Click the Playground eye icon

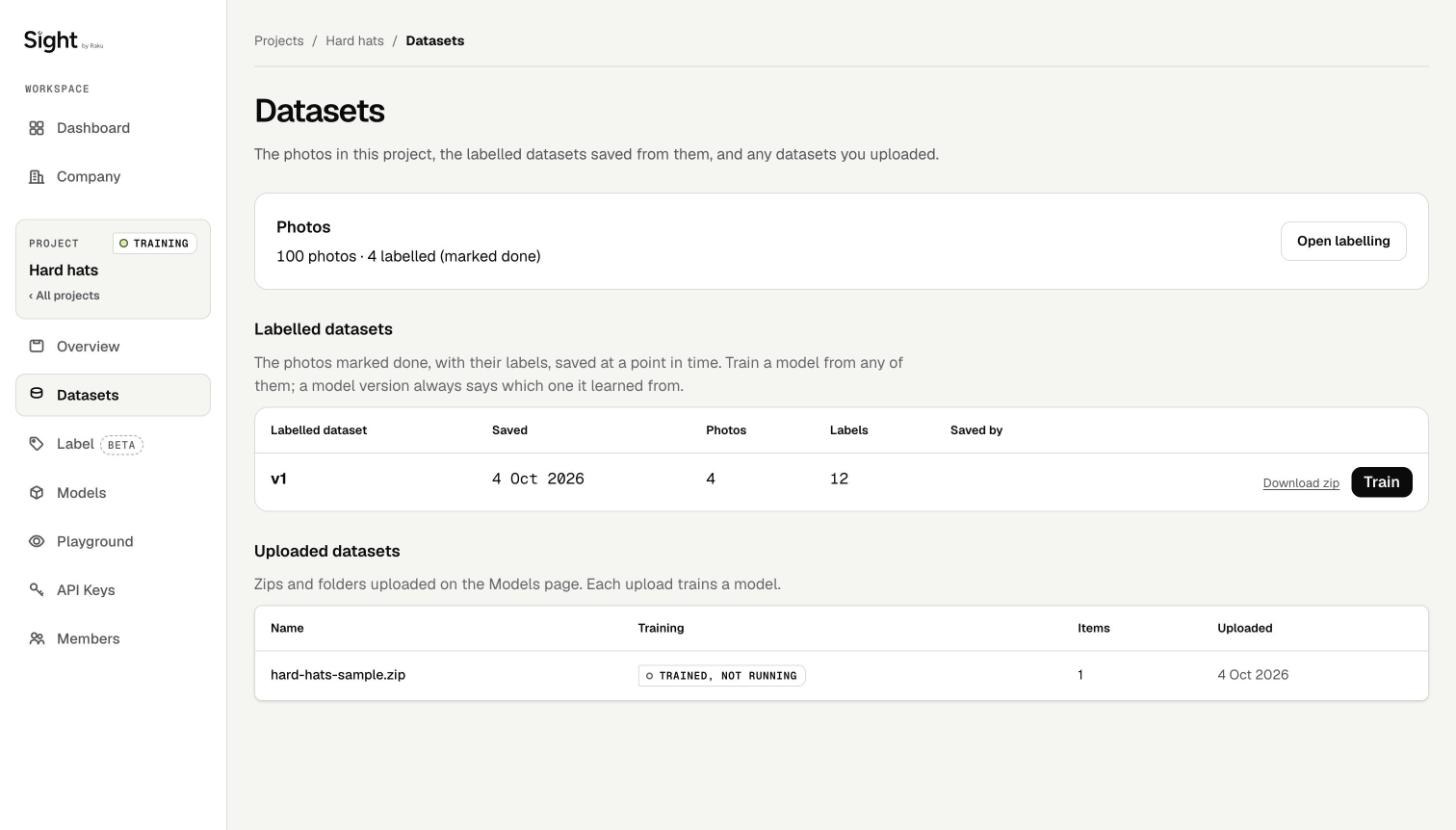click(x=36, y=542)
